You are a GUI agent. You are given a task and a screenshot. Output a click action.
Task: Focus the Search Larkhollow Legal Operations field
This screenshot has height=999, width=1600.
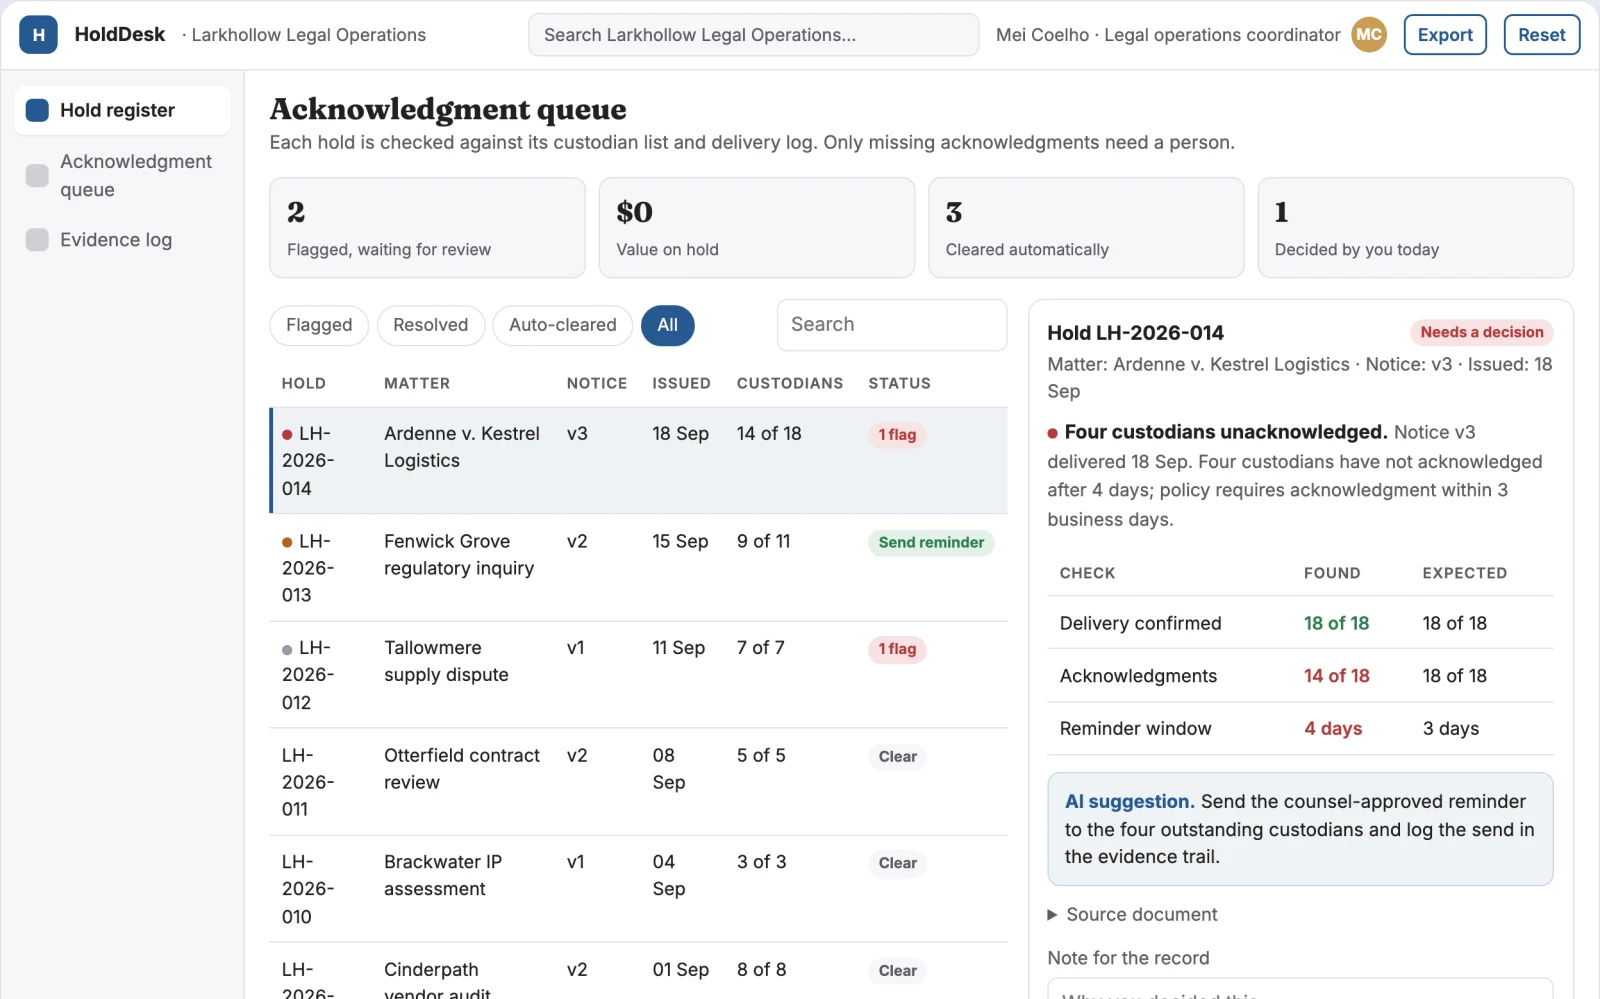753,35
